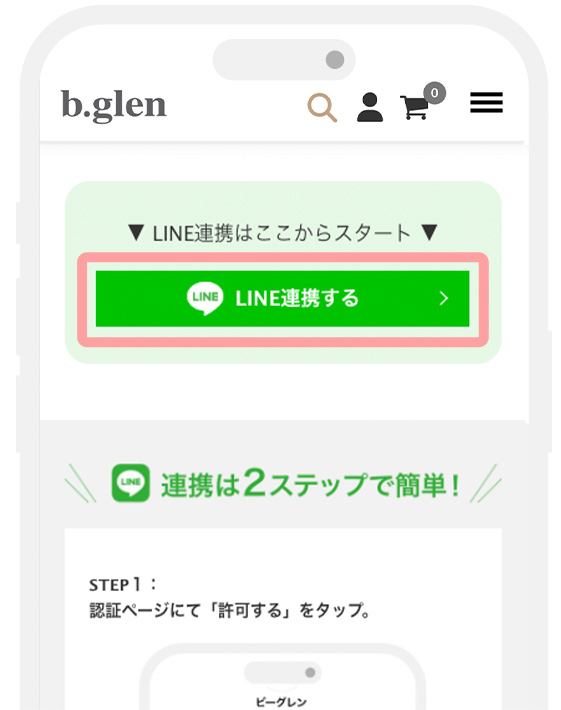Open the hamburger menu
The height and width of the screenshot is (710, 561).
coord(486,103)
